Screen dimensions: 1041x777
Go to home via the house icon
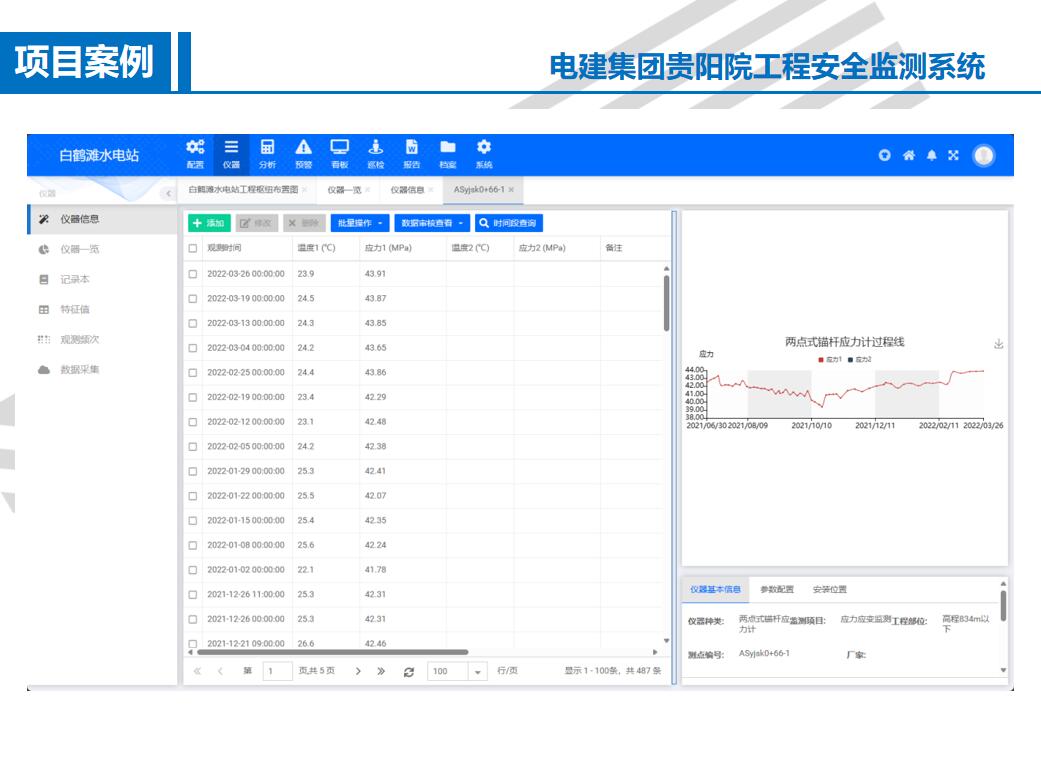coord(908,155)
